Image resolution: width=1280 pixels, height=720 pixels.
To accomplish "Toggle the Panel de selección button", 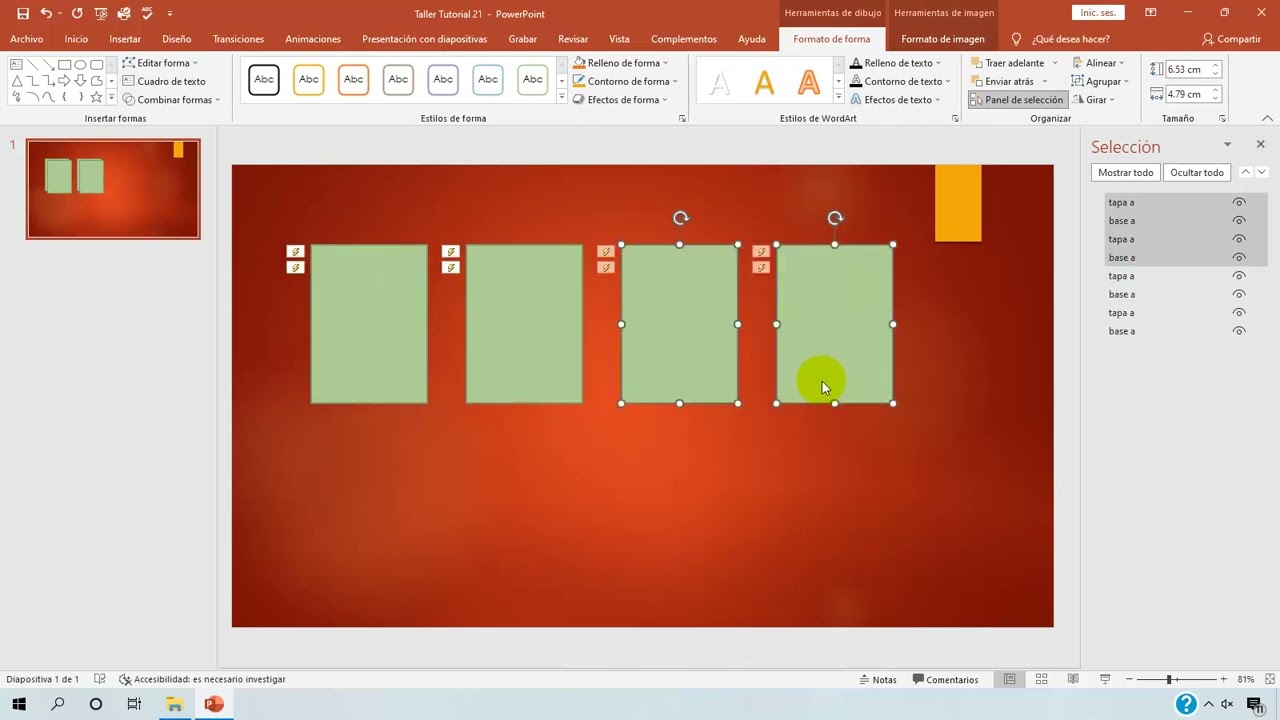I will click(x=1017, y=99).
